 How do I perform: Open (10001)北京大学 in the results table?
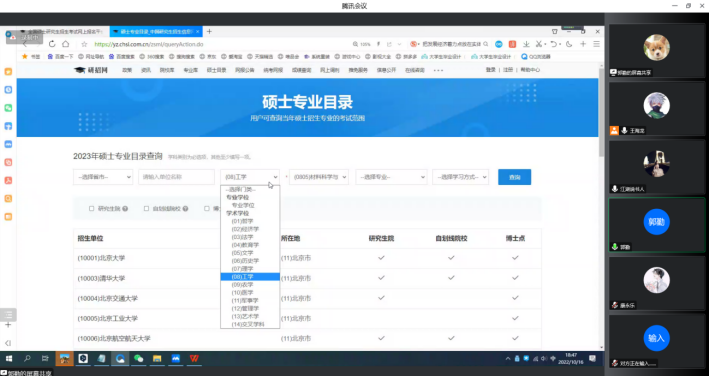point(101,258)
